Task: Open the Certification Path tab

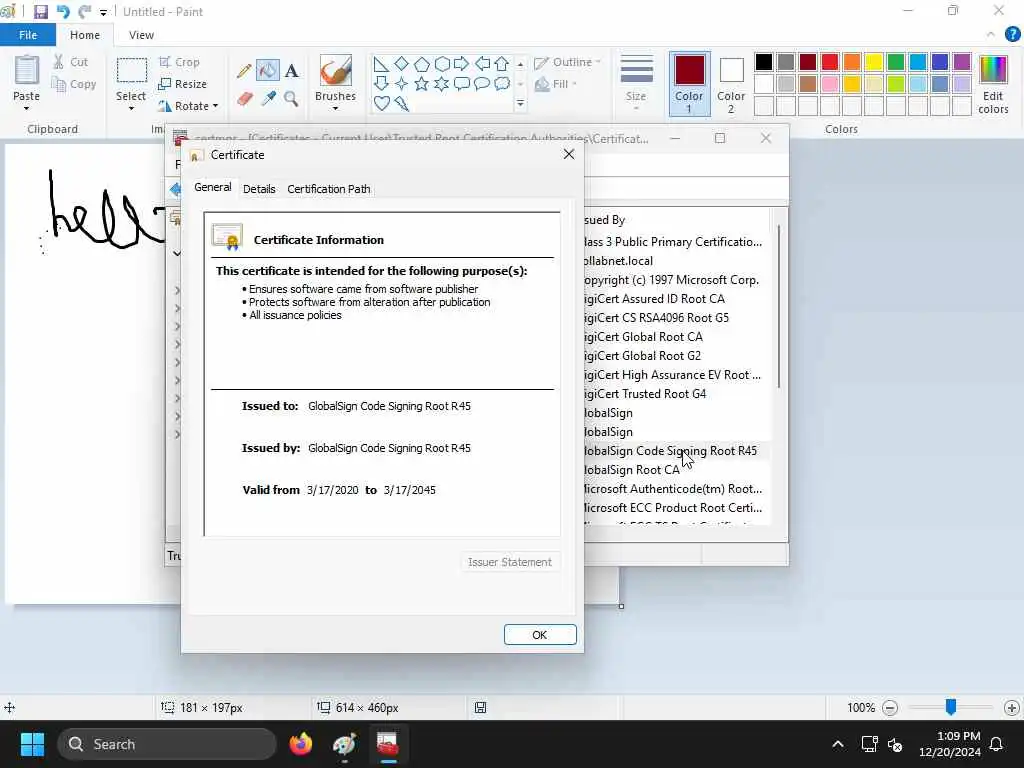Action: [328, 189]
